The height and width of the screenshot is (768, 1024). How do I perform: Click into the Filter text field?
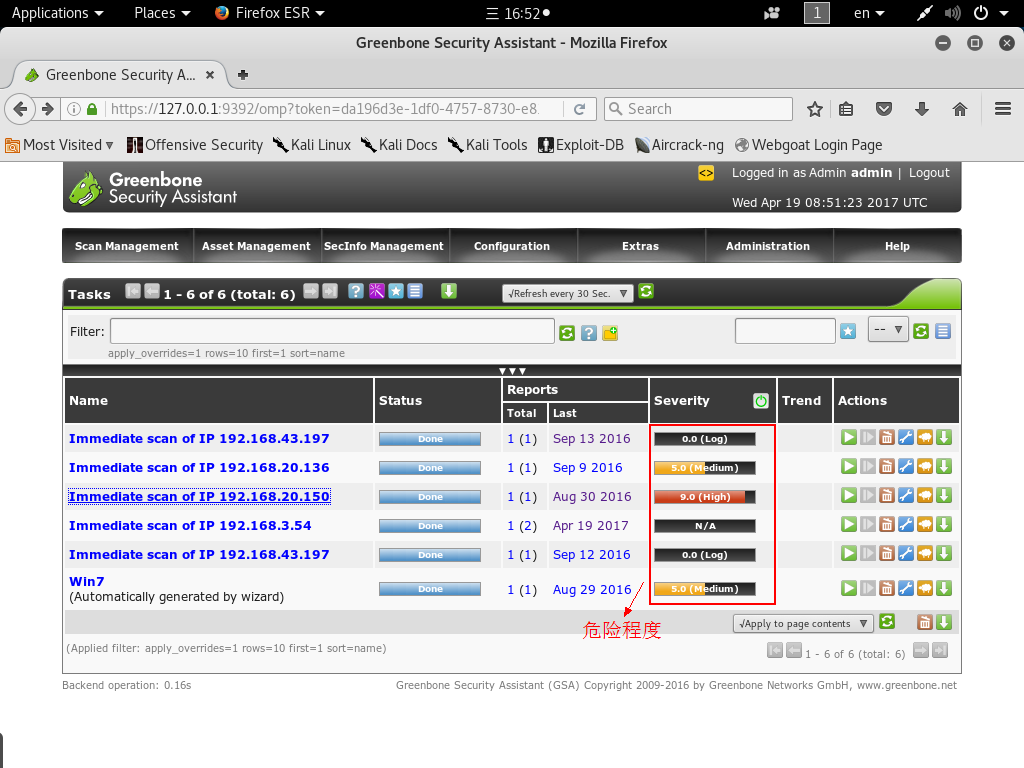tap(332, 331)
